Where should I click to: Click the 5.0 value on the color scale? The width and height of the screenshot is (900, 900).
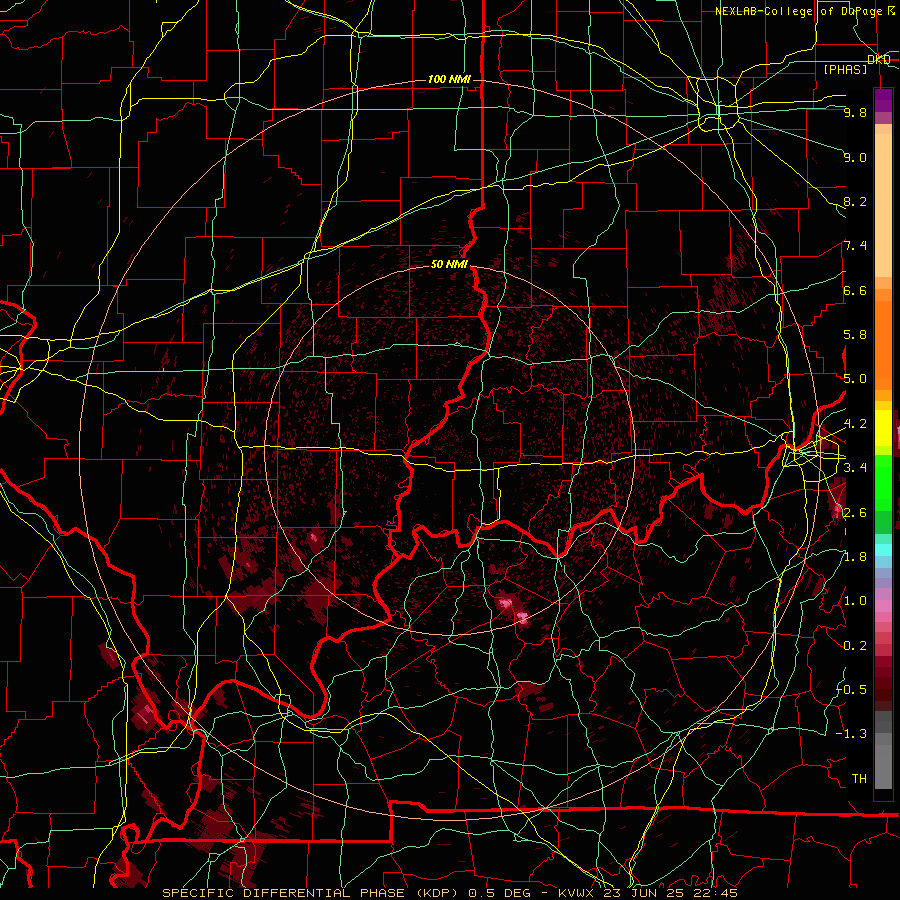coord(855,379)
